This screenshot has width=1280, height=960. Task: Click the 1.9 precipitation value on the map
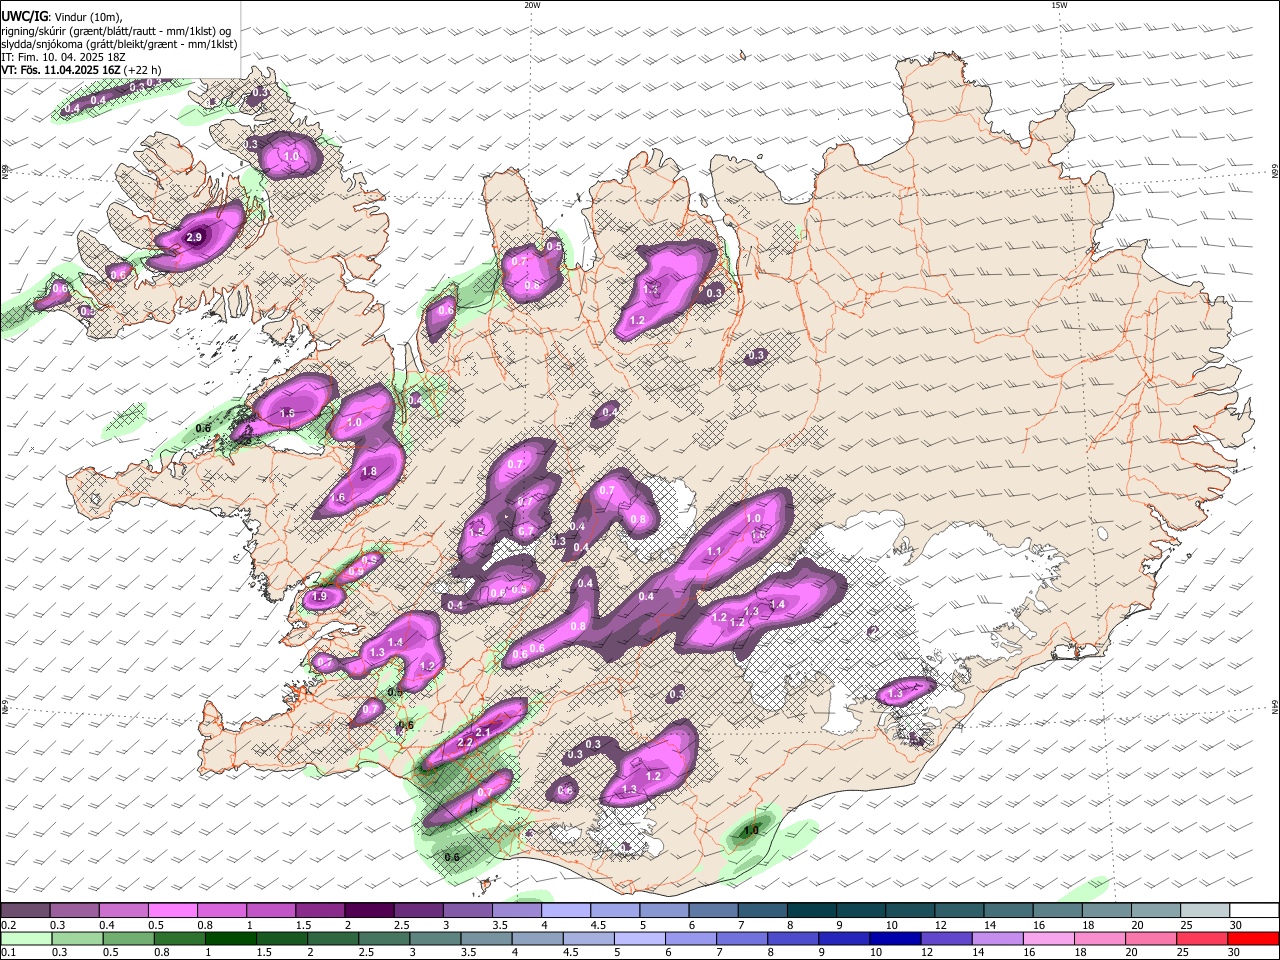tap(319, 597)
